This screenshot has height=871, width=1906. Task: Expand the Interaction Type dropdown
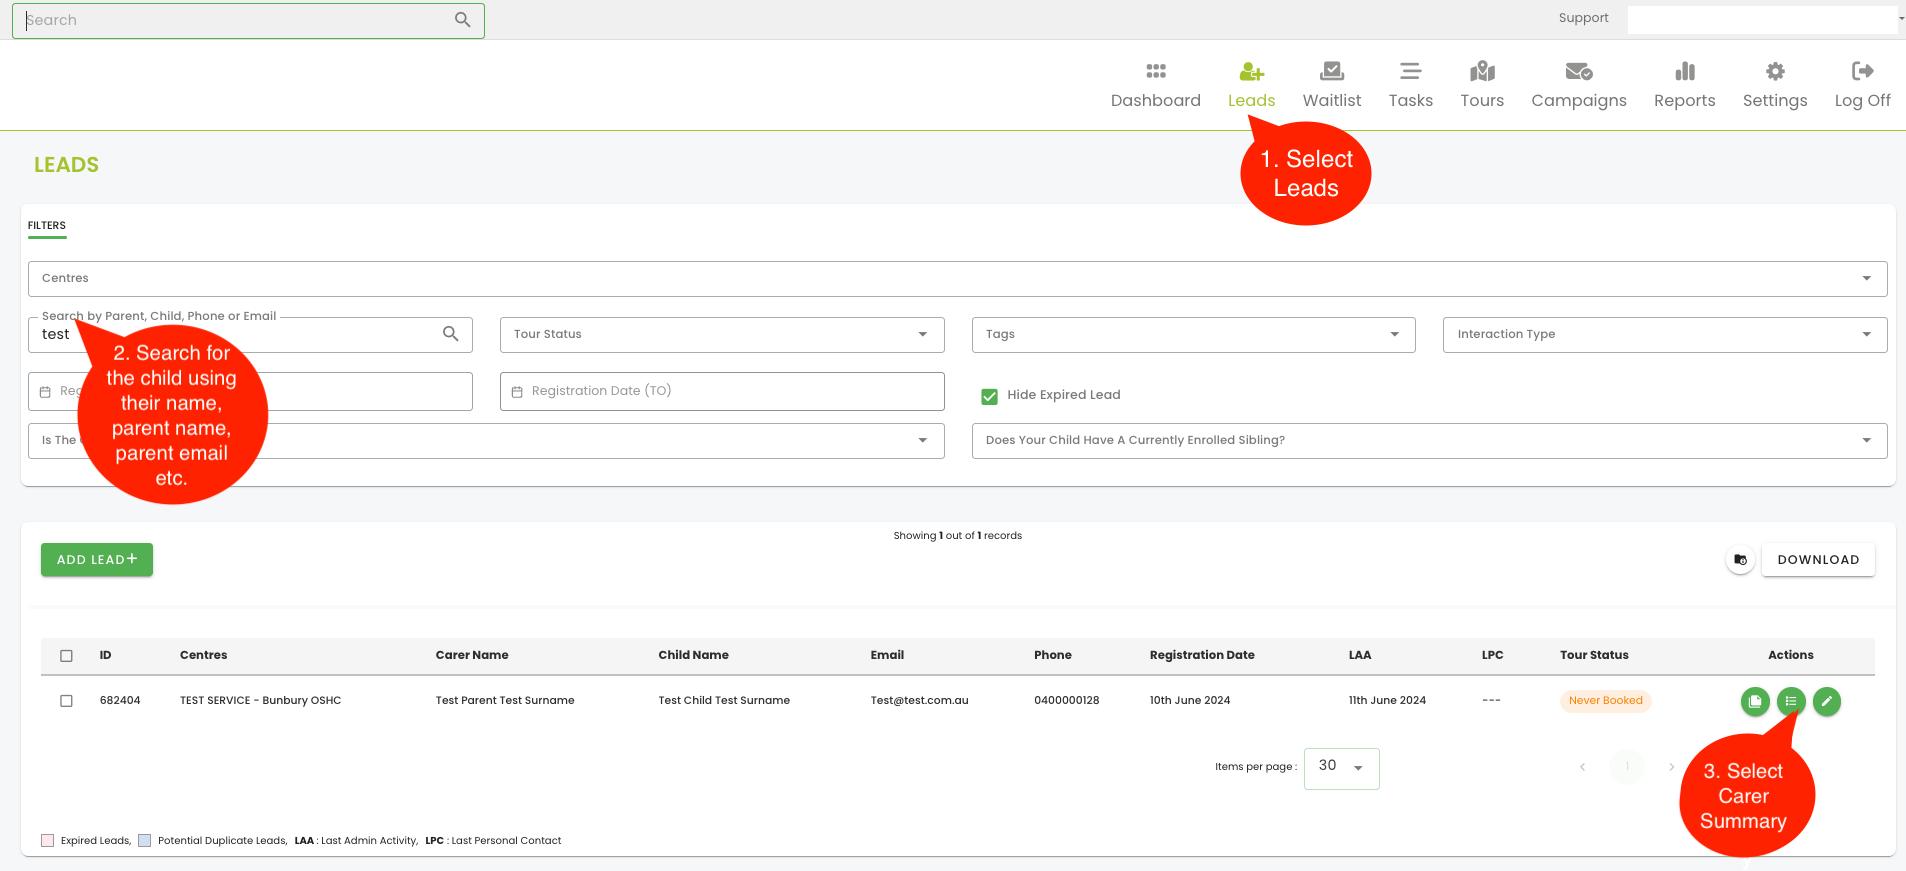(1665, 335)
